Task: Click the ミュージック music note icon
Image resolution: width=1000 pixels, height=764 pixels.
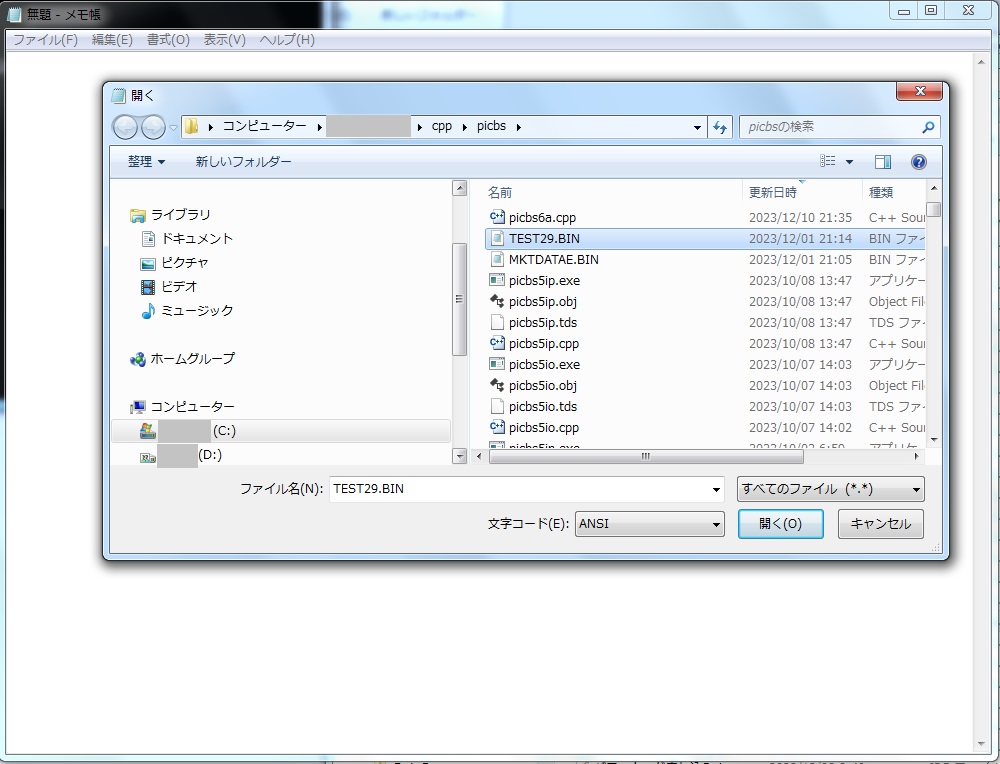Action: tap(148, 311)
